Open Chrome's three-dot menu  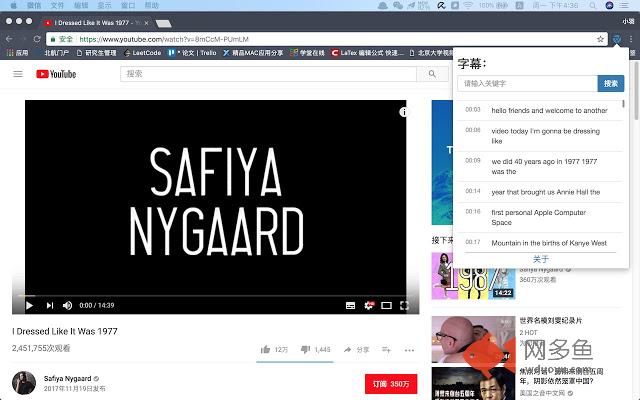click(631, 39)
